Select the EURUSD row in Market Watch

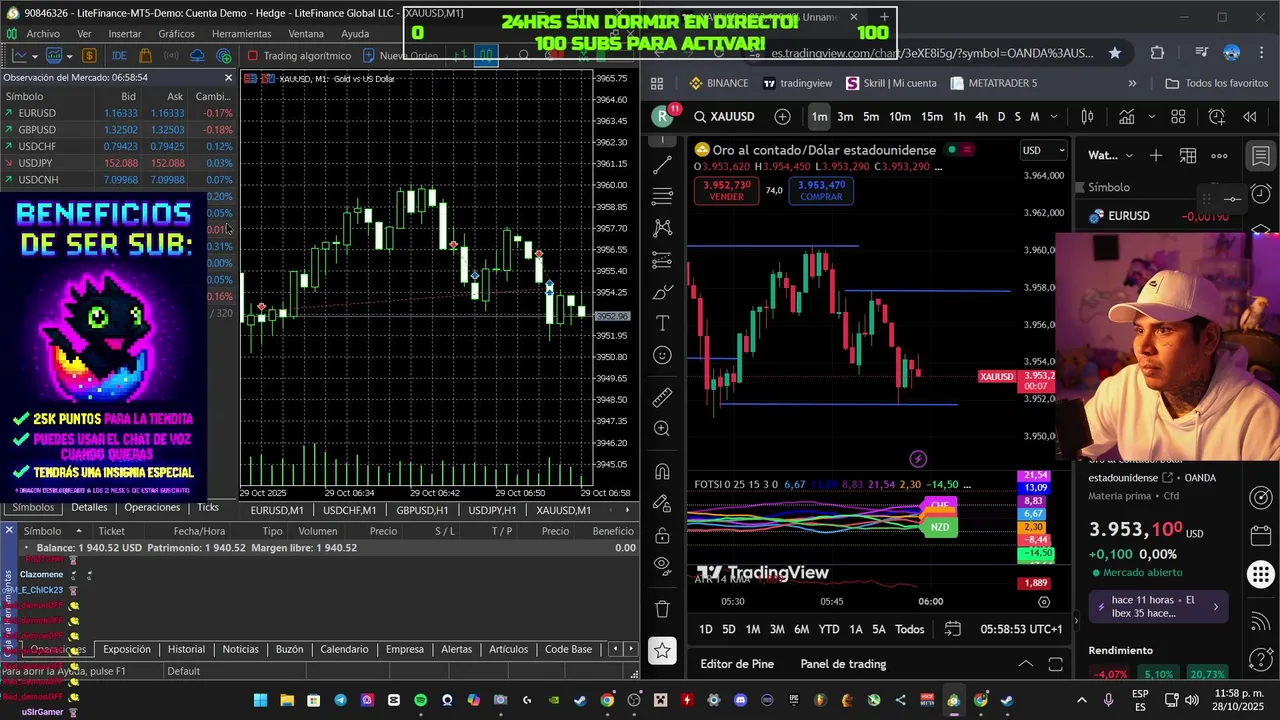tap(118, 113)
